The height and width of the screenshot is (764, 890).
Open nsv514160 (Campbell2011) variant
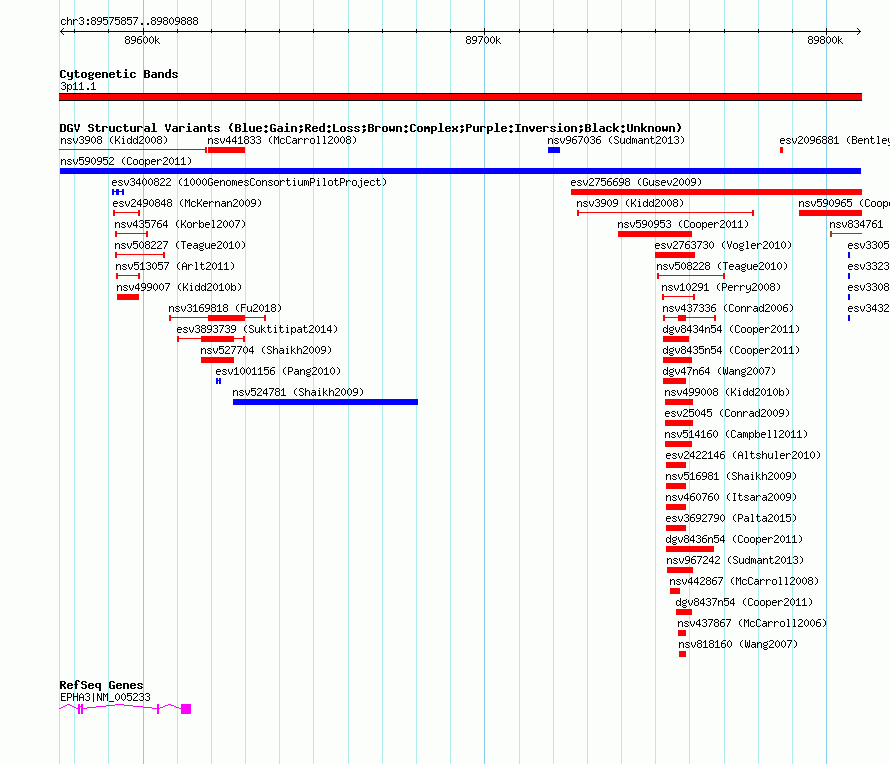(x=736, y=434)
